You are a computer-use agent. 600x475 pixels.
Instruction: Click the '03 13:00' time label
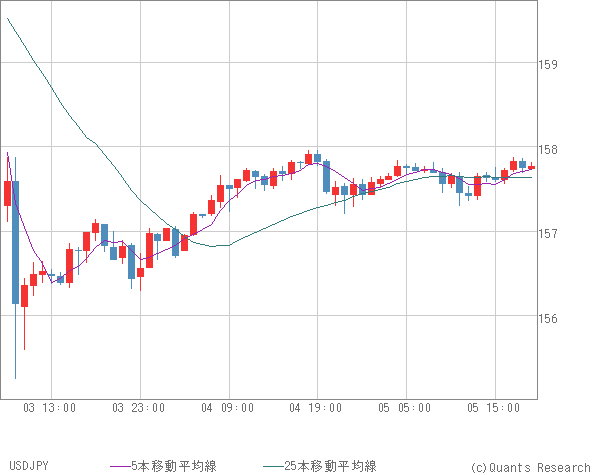click(x=49, y=408)
